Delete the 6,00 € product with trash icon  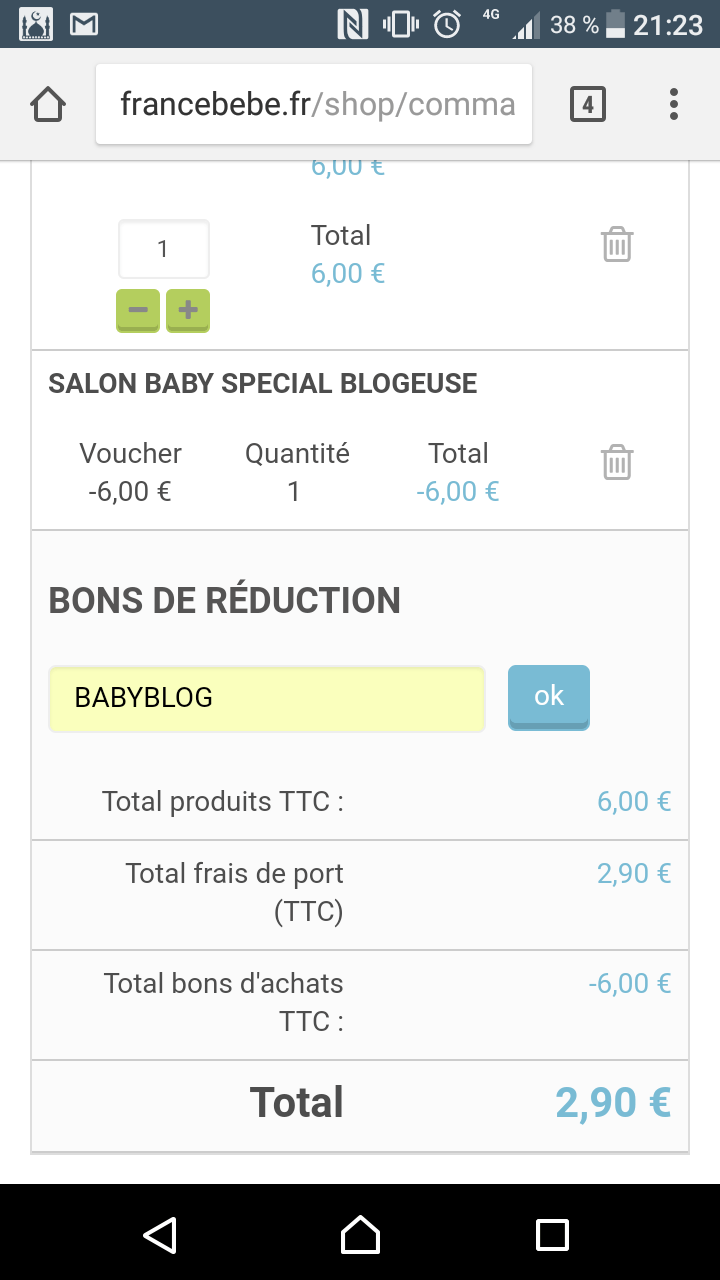pos(617,244)
